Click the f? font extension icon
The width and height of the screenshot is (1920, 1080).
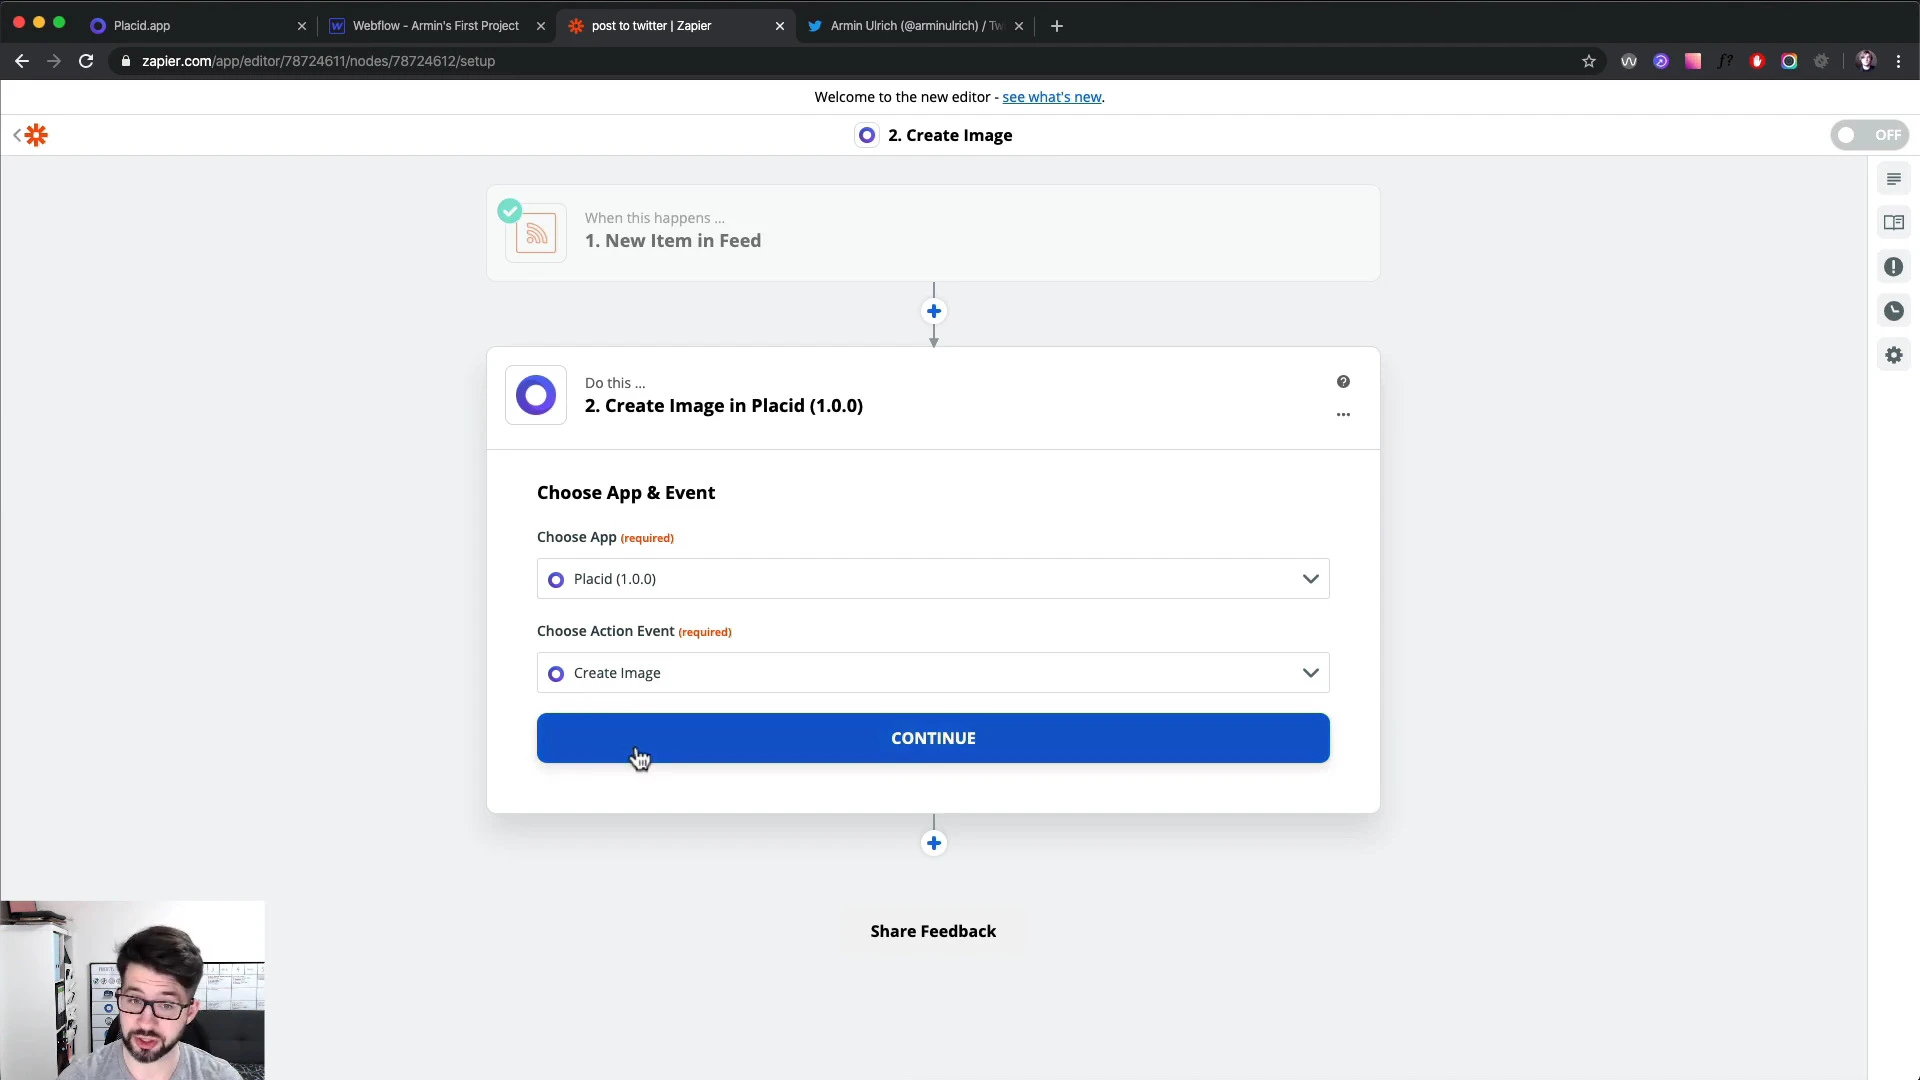click(x=1725, y=61)
